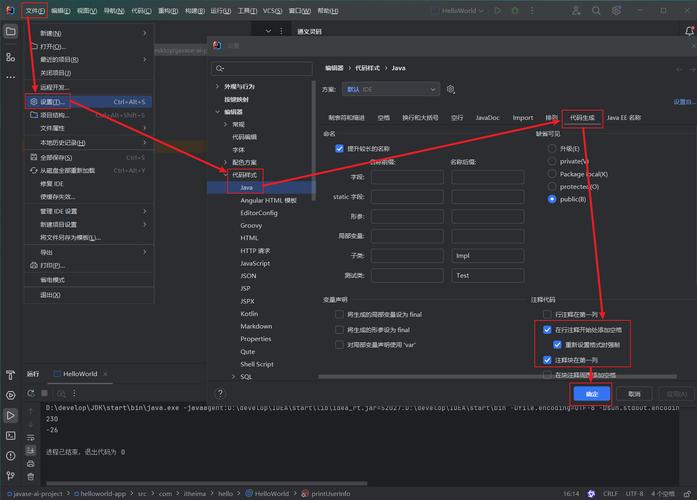Switch to the JavaDoc tab

pos(487,117)
